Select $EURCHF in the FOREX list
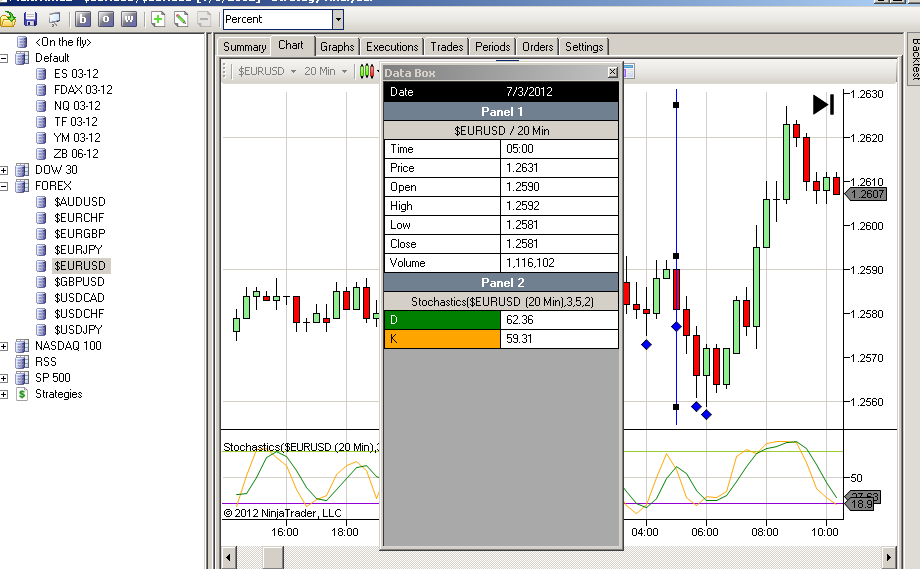The width and height of the screenshot is (920, 569). point(79,218)
